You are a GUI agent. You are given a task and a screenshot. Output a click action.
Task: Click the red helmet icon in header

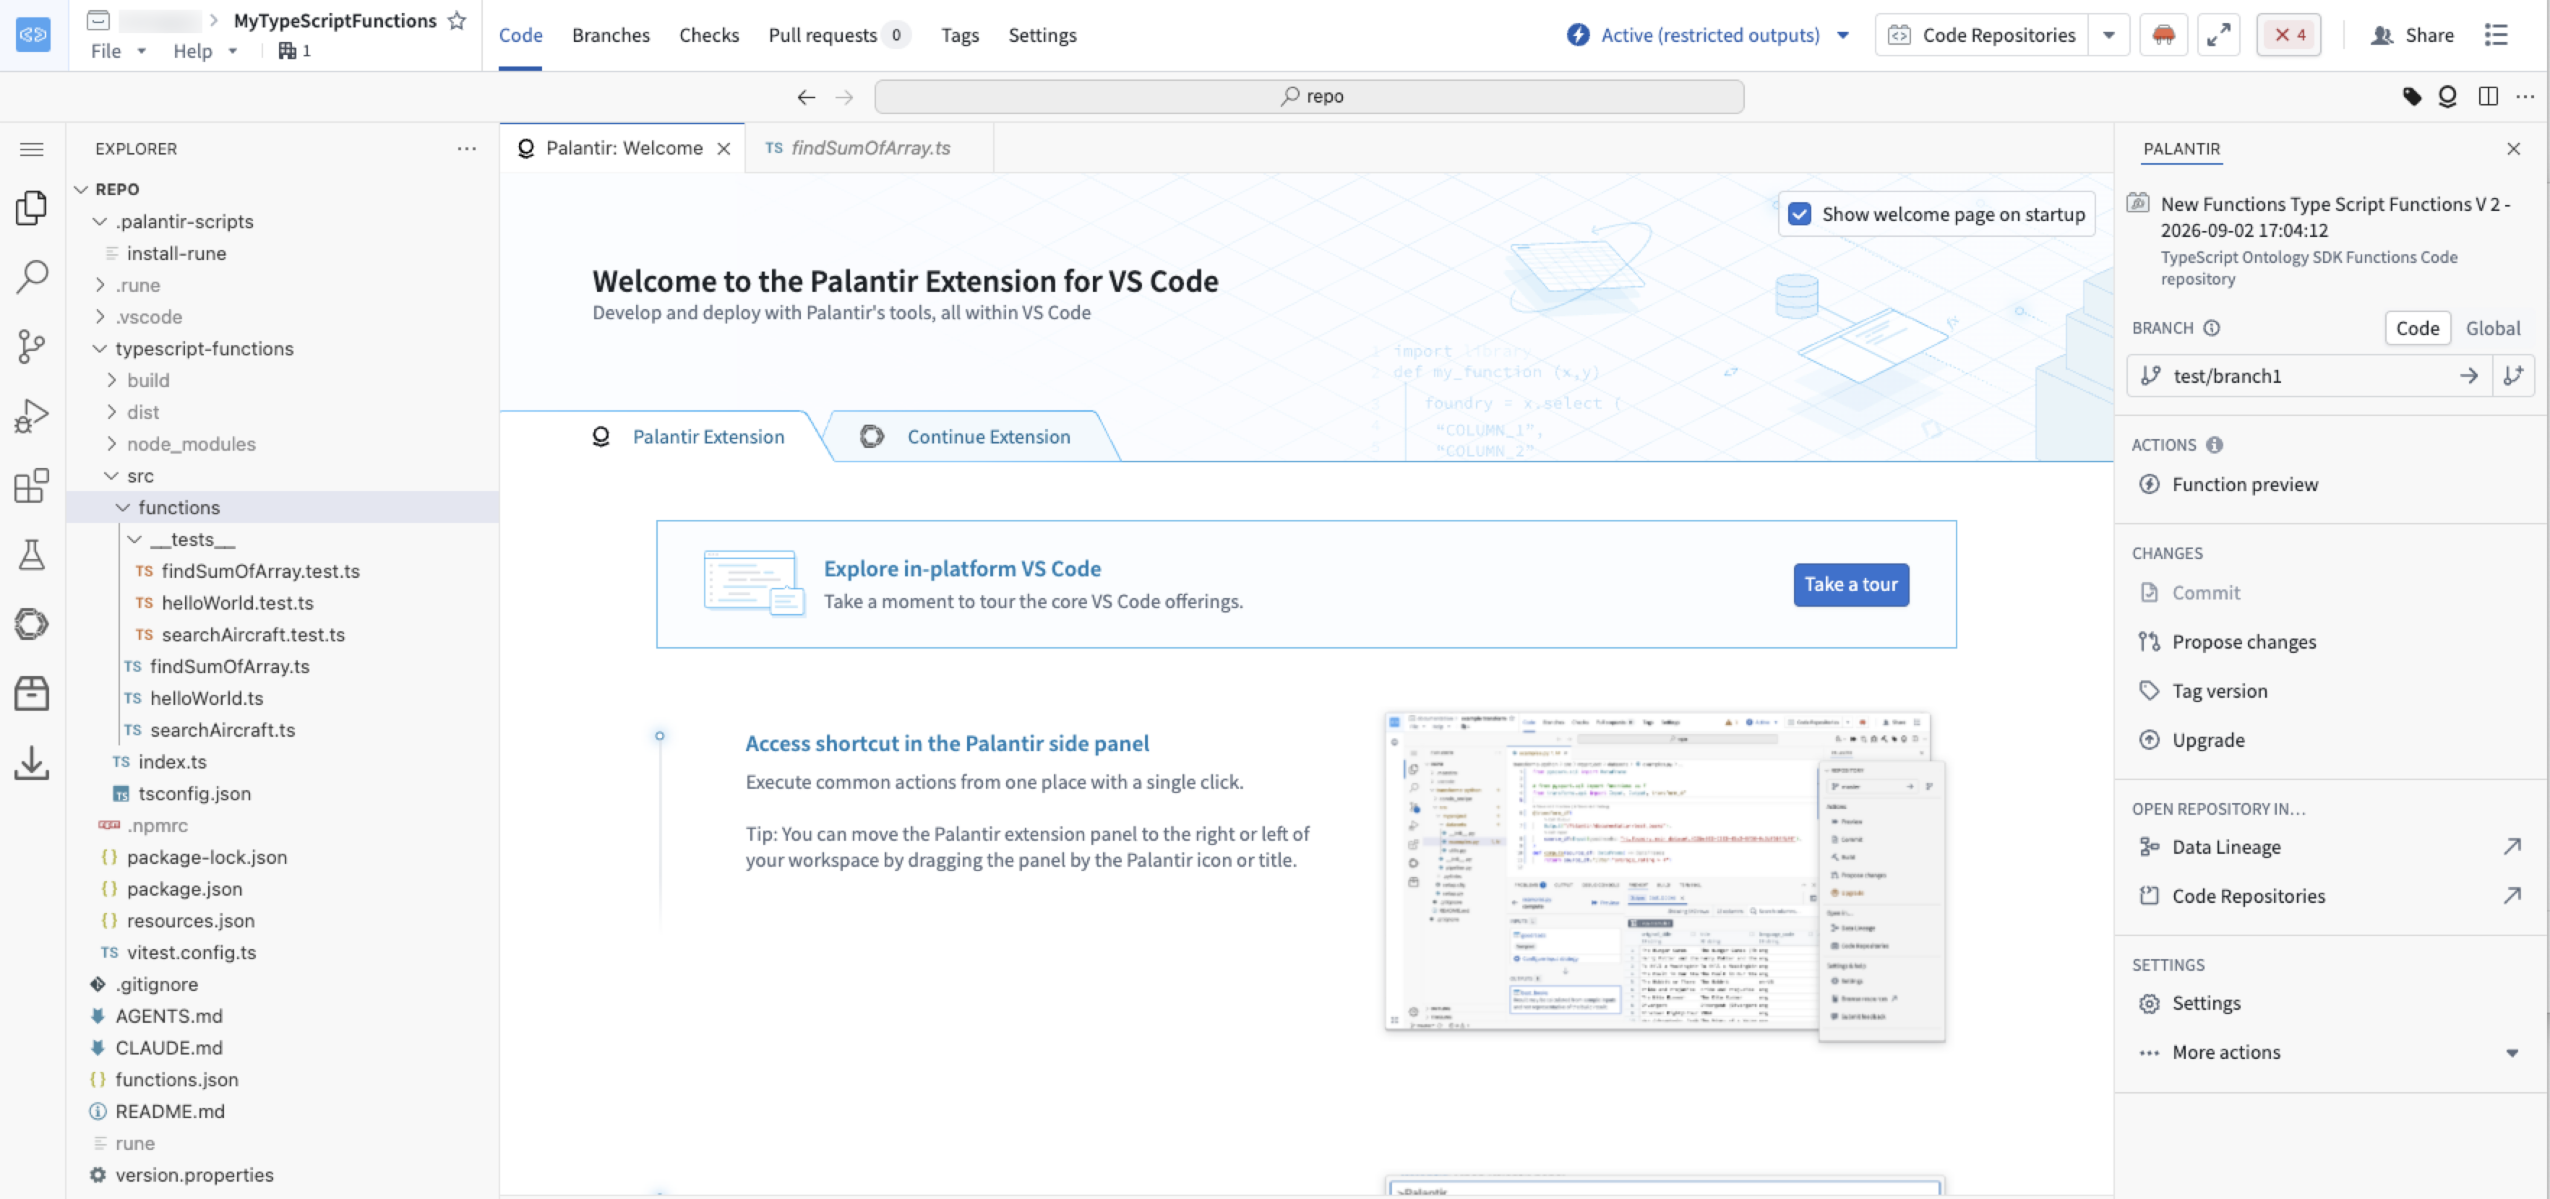click(x=2163, y=35)
